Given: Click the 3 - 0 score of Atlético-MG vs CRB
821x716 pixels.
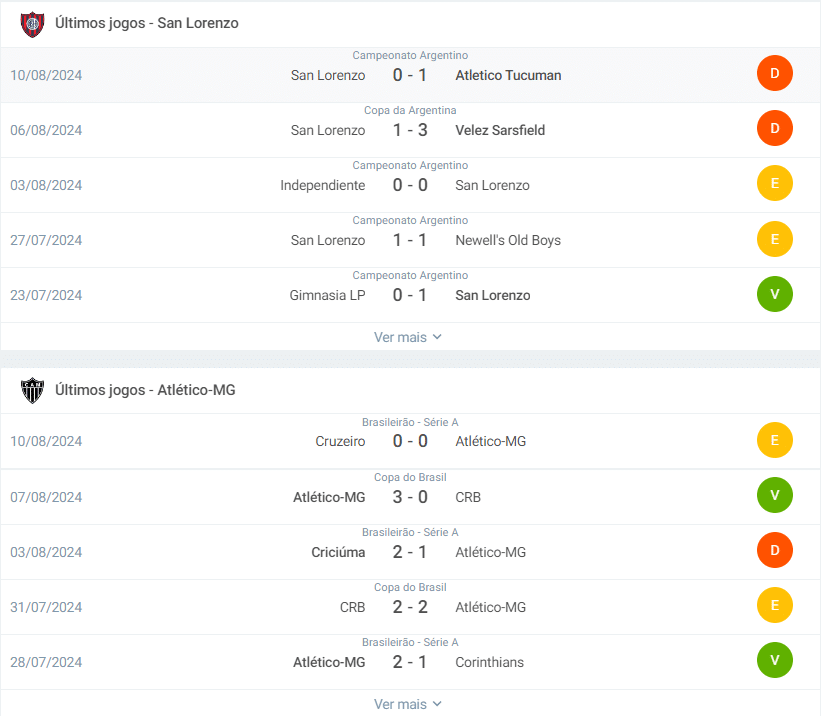Looking at the screenshot, I should click(x=410, y=497).
